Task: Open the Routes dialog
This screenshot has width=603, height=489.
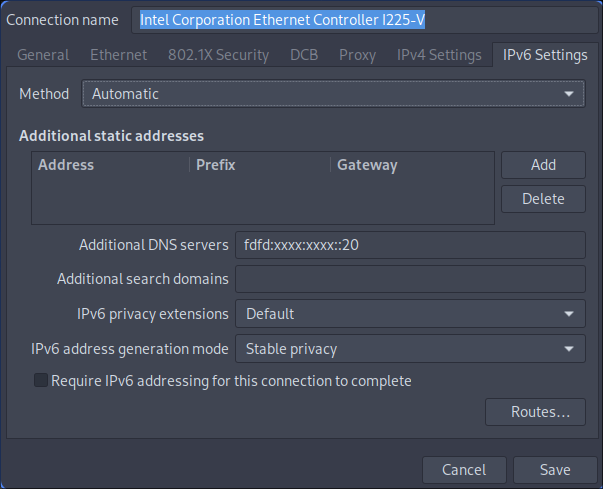Action: pos(535,412)
